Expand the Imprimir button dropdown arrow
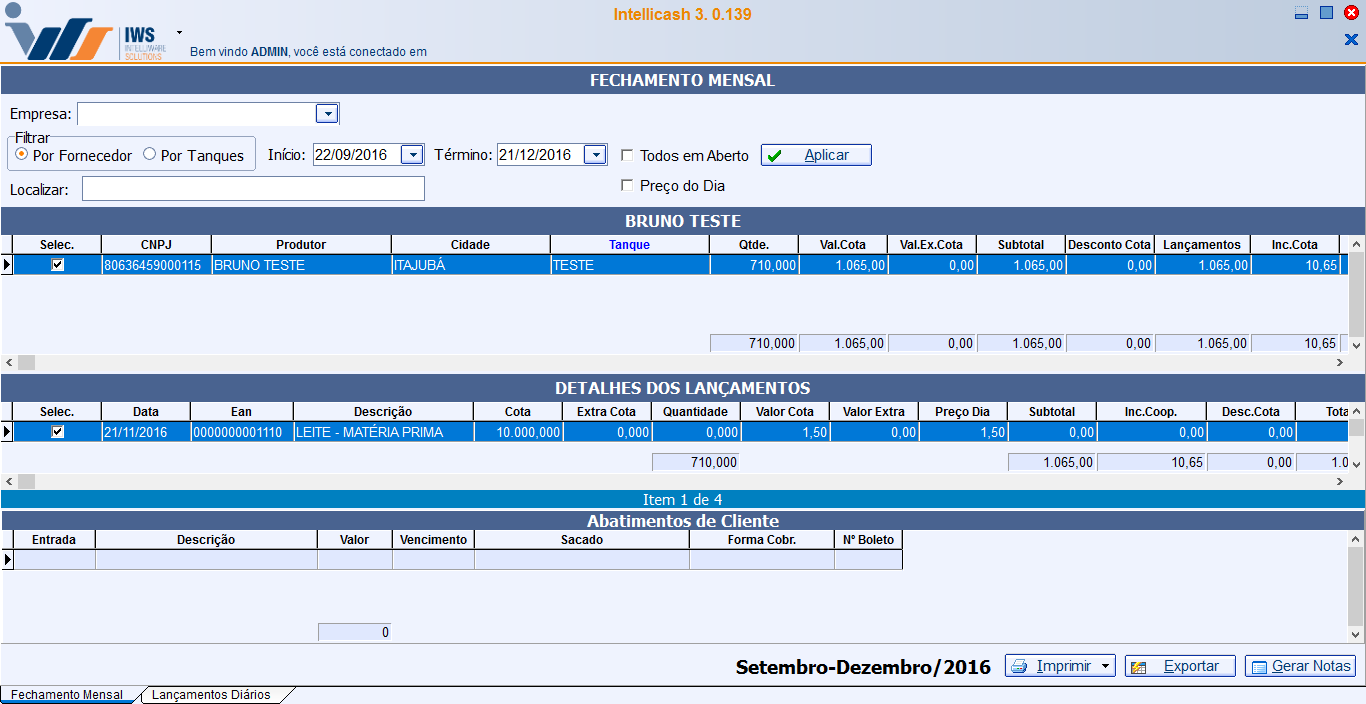Viewport: 1366px width, 704px height. tap(1106, 666)
